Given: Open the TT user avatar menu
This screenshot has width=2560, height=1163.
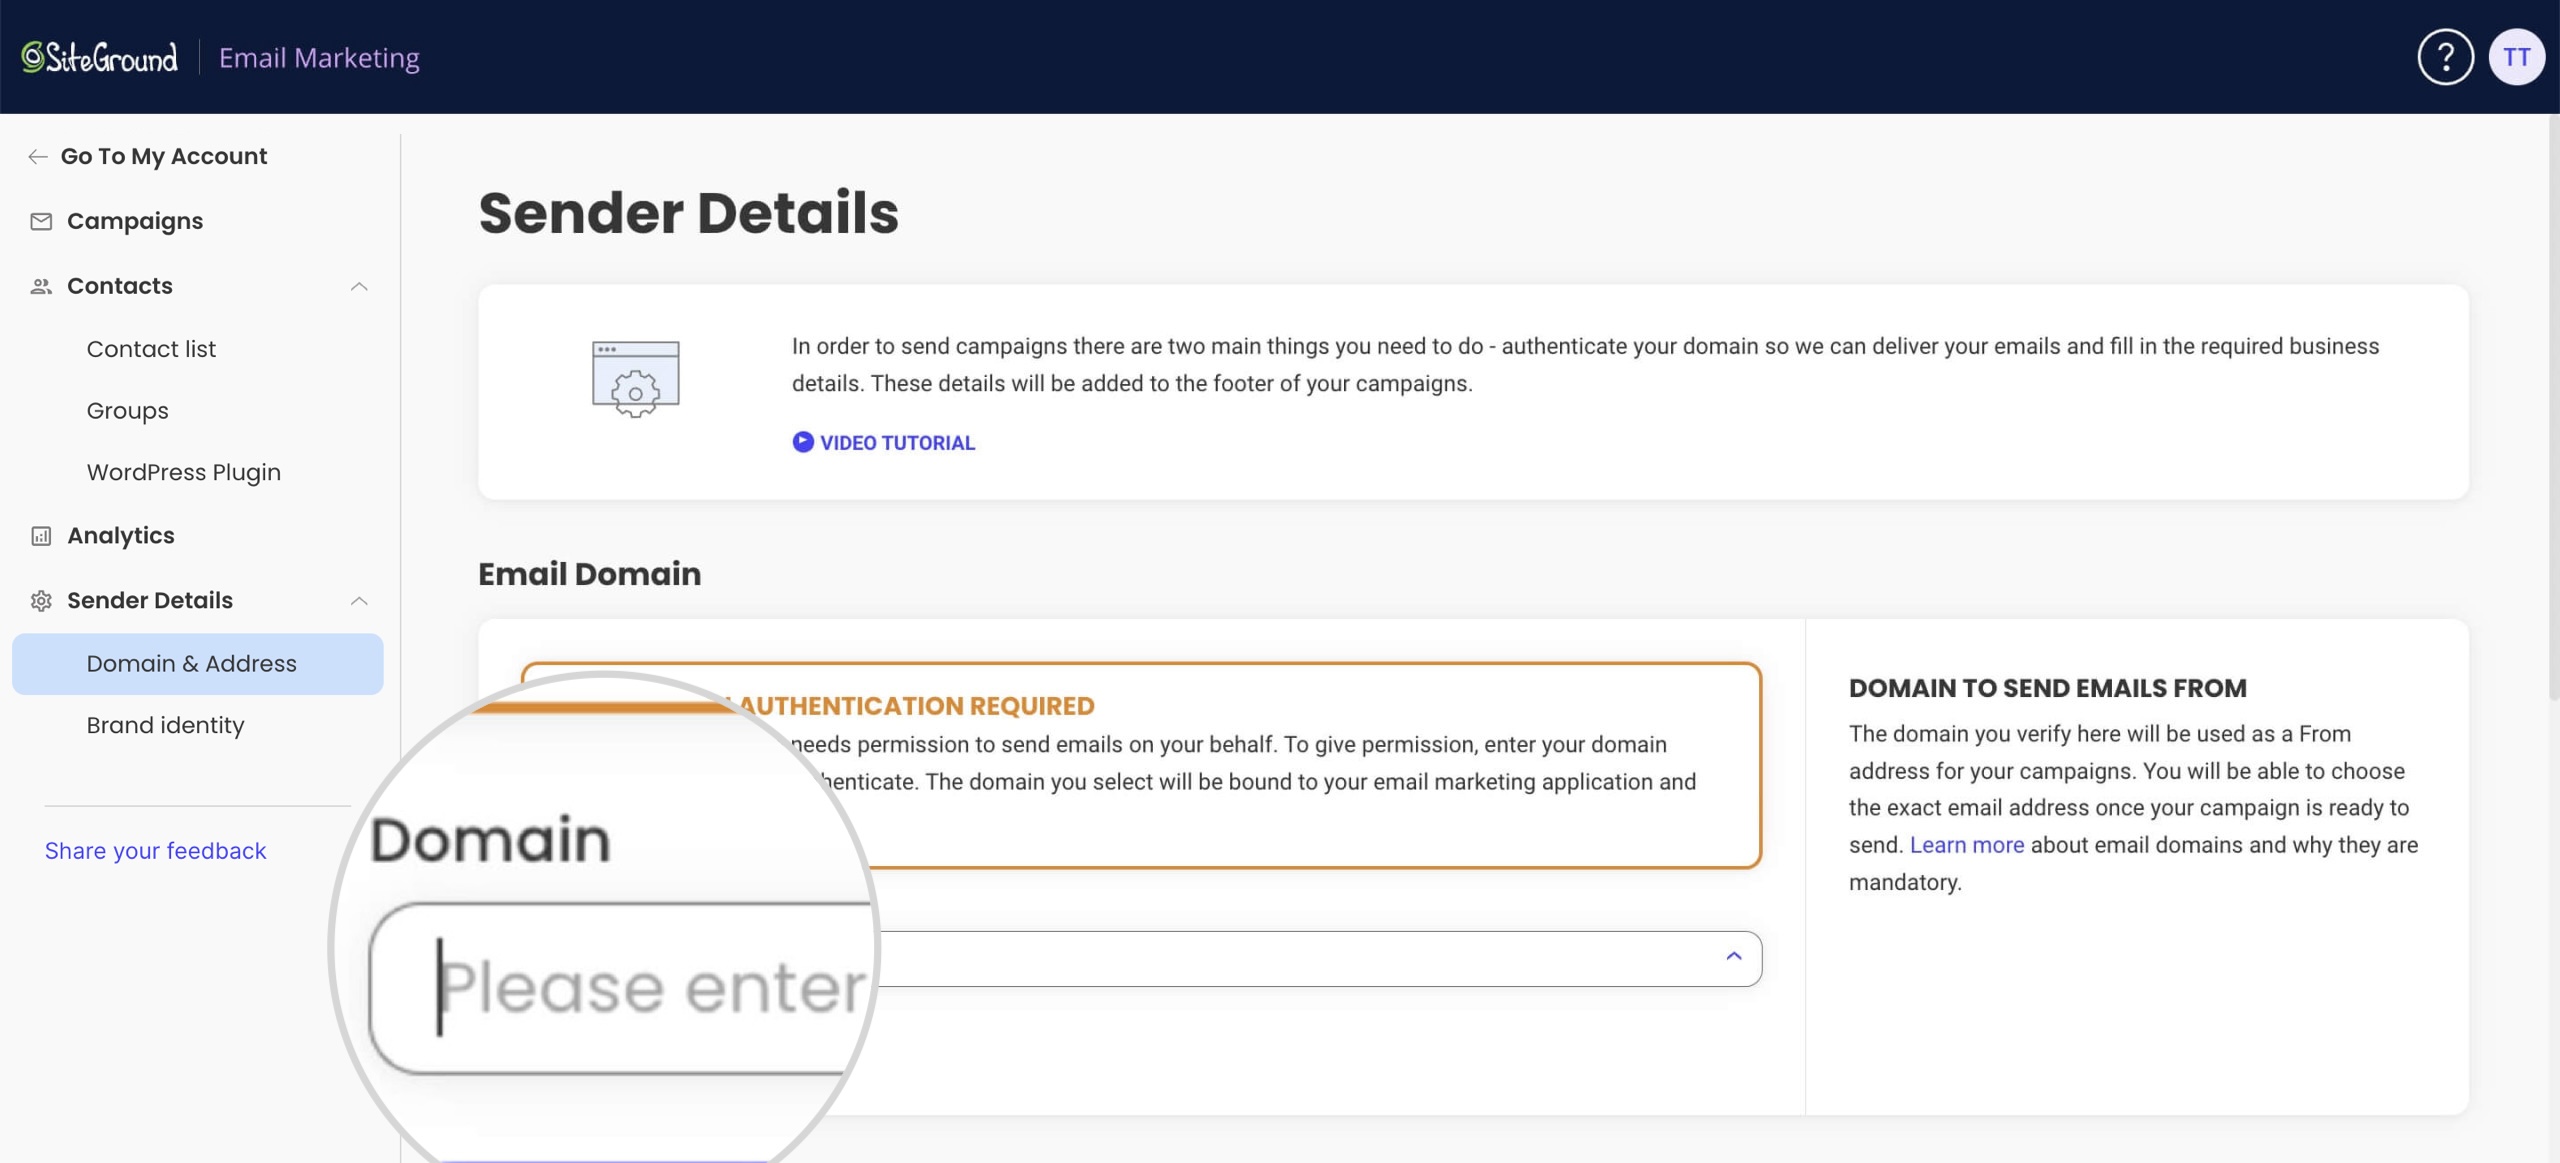Looking at the screenshot, I should click(x=2516, y=57).
